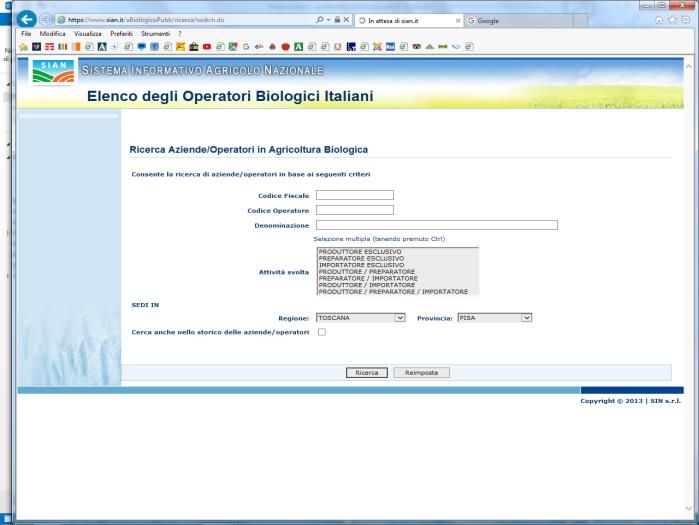Open the YouTube favorite in the favorites bar
This screenshot has width=699, height=525.
click(207, 46)
